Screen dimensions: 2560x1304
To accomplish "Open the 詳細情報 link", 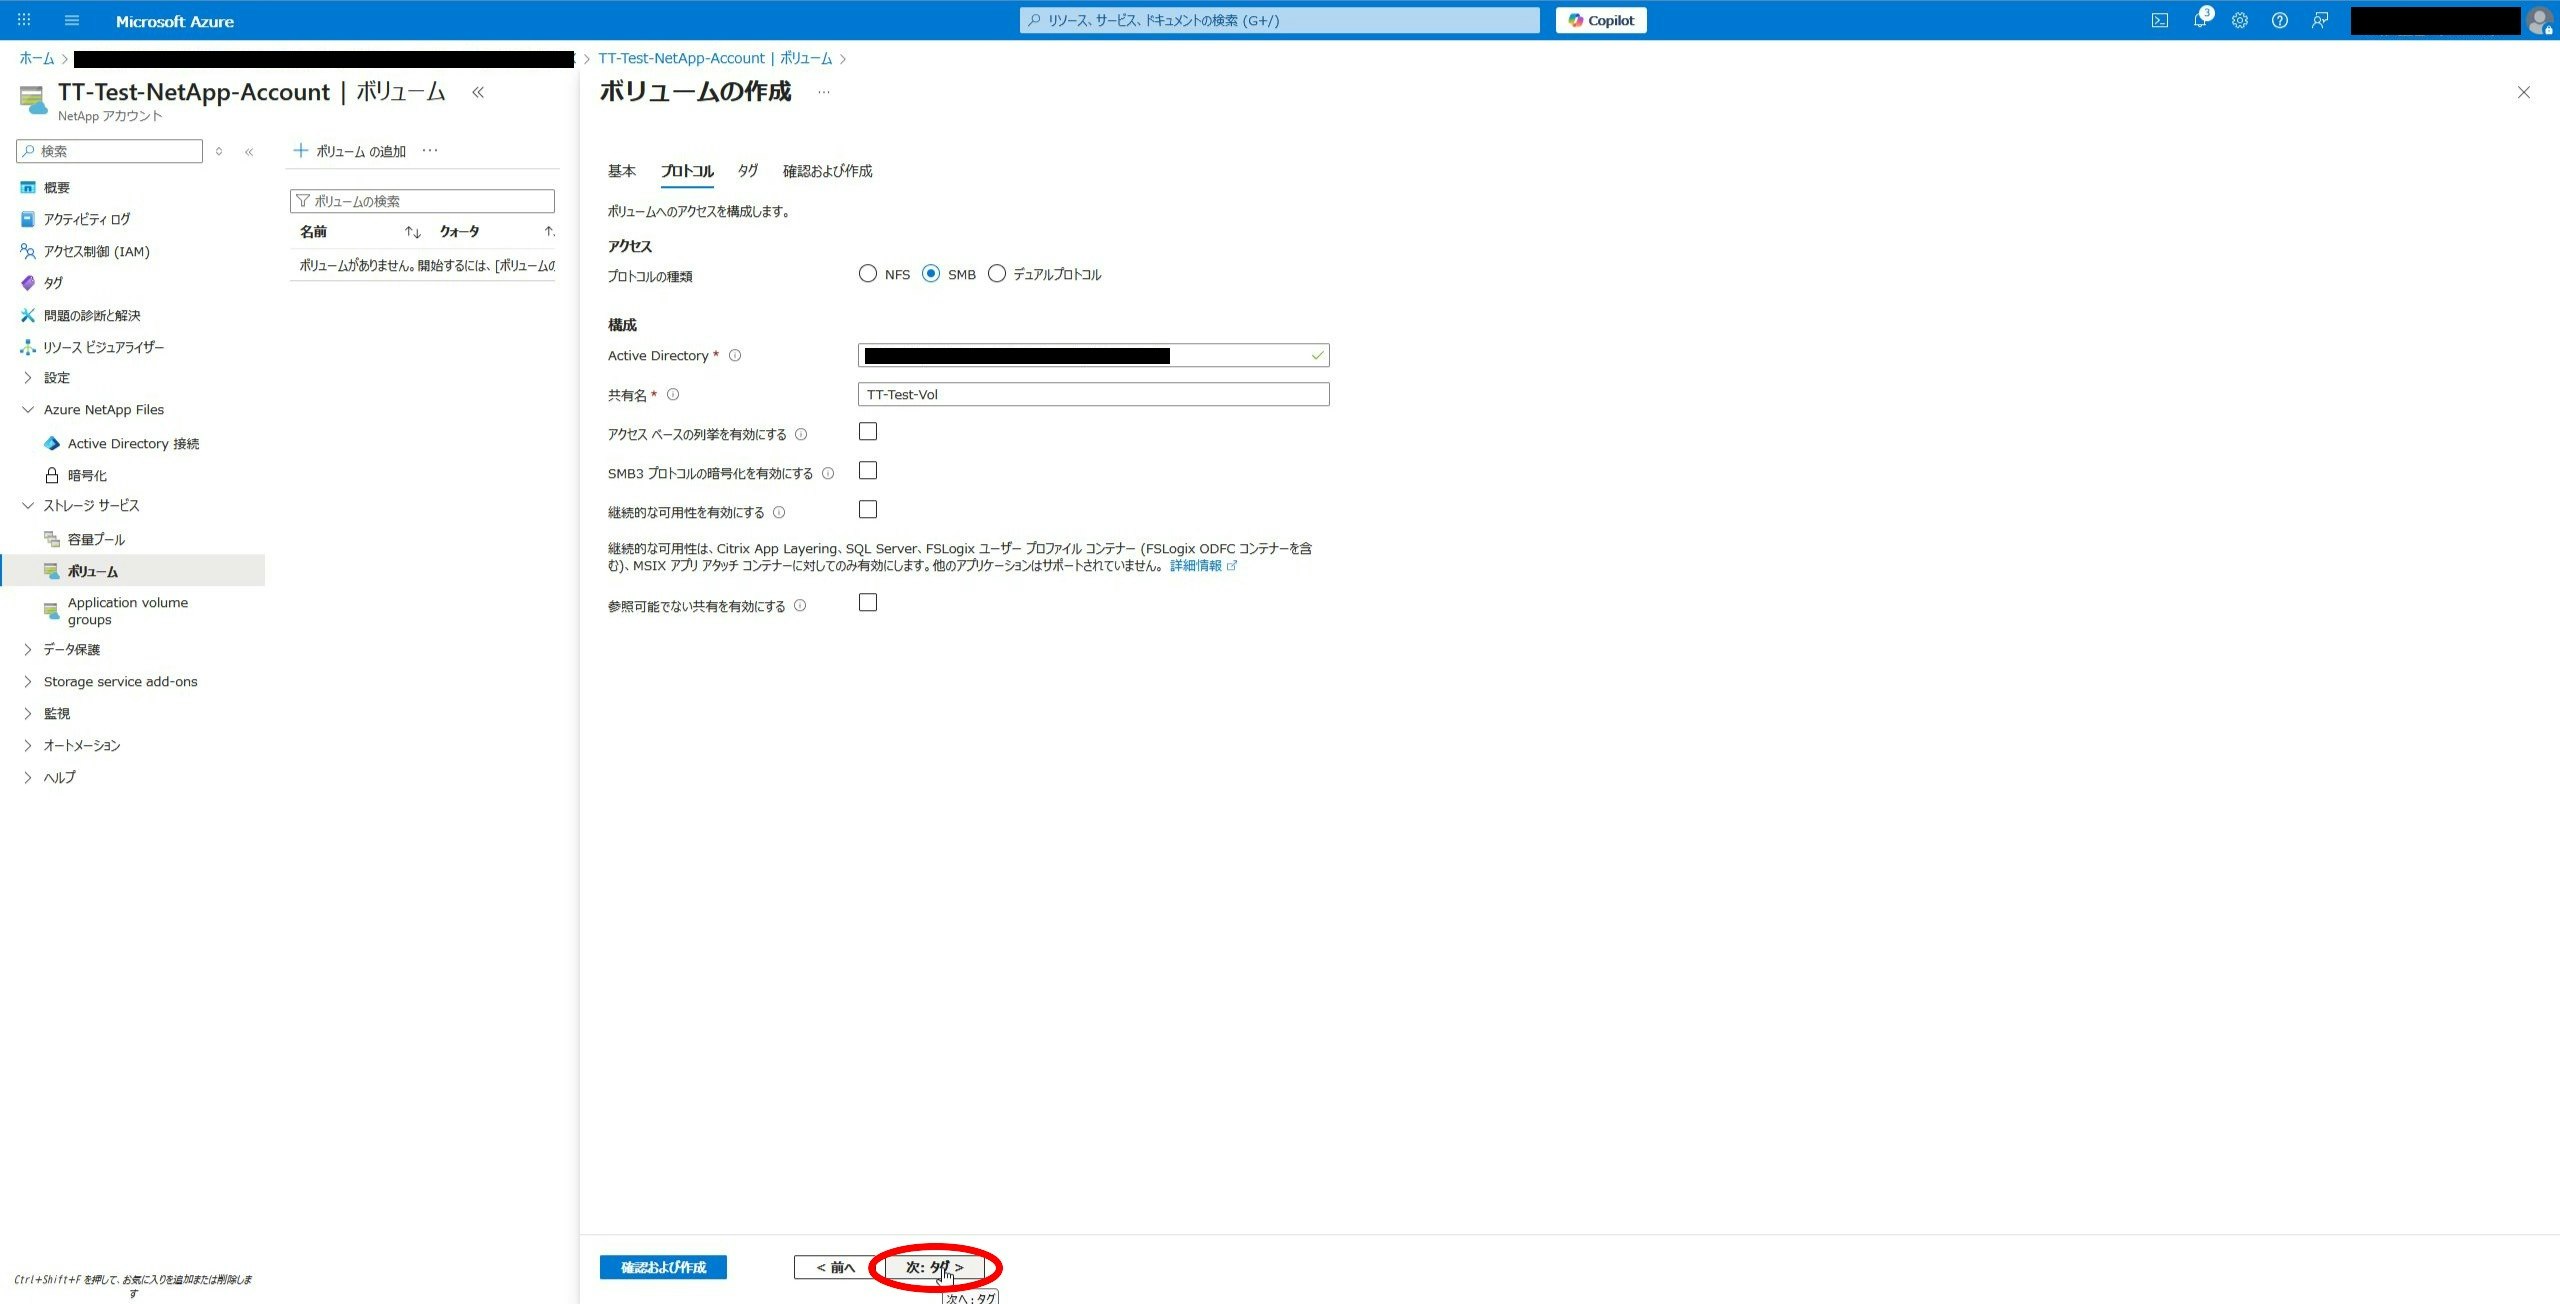I will 1196,566.
